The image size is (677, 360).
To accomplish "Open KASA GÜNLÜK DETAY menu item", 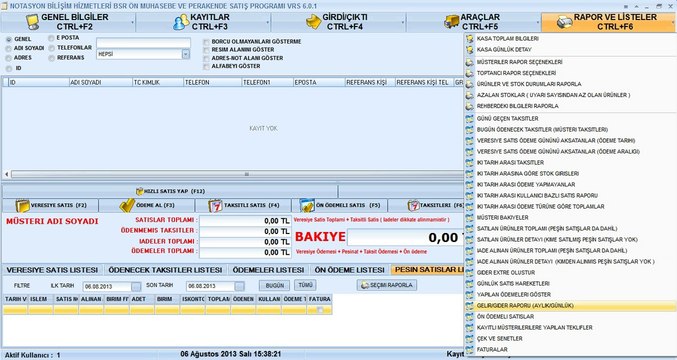I will [x=570, y=50].
